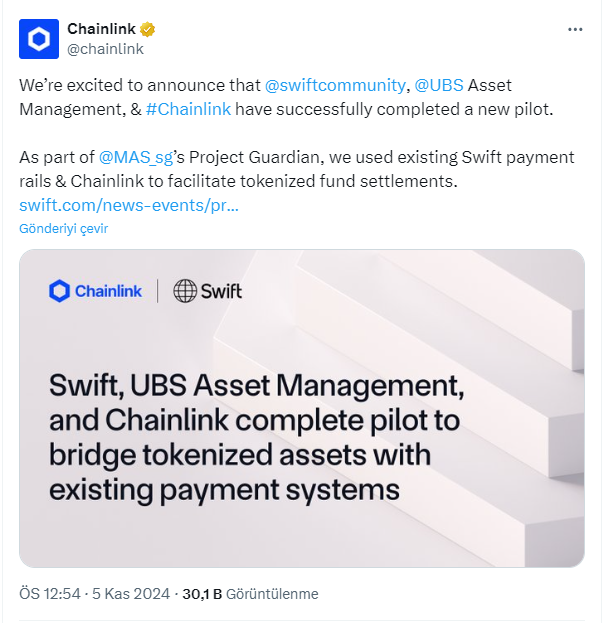The image size is (604, 623).
Task: Click the @chainlink handle
Action: coord(105,48)
